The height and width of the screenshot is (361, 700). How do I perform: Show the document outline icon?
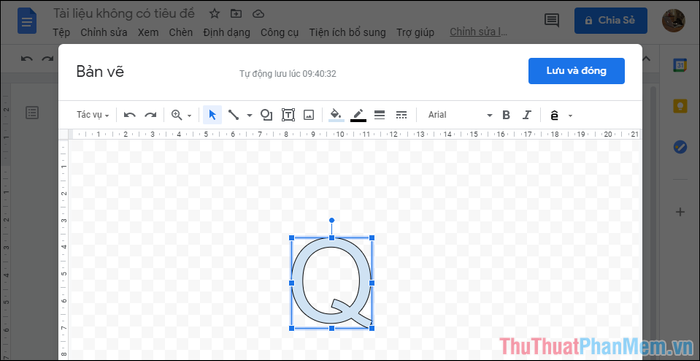[x=32, y=113]
